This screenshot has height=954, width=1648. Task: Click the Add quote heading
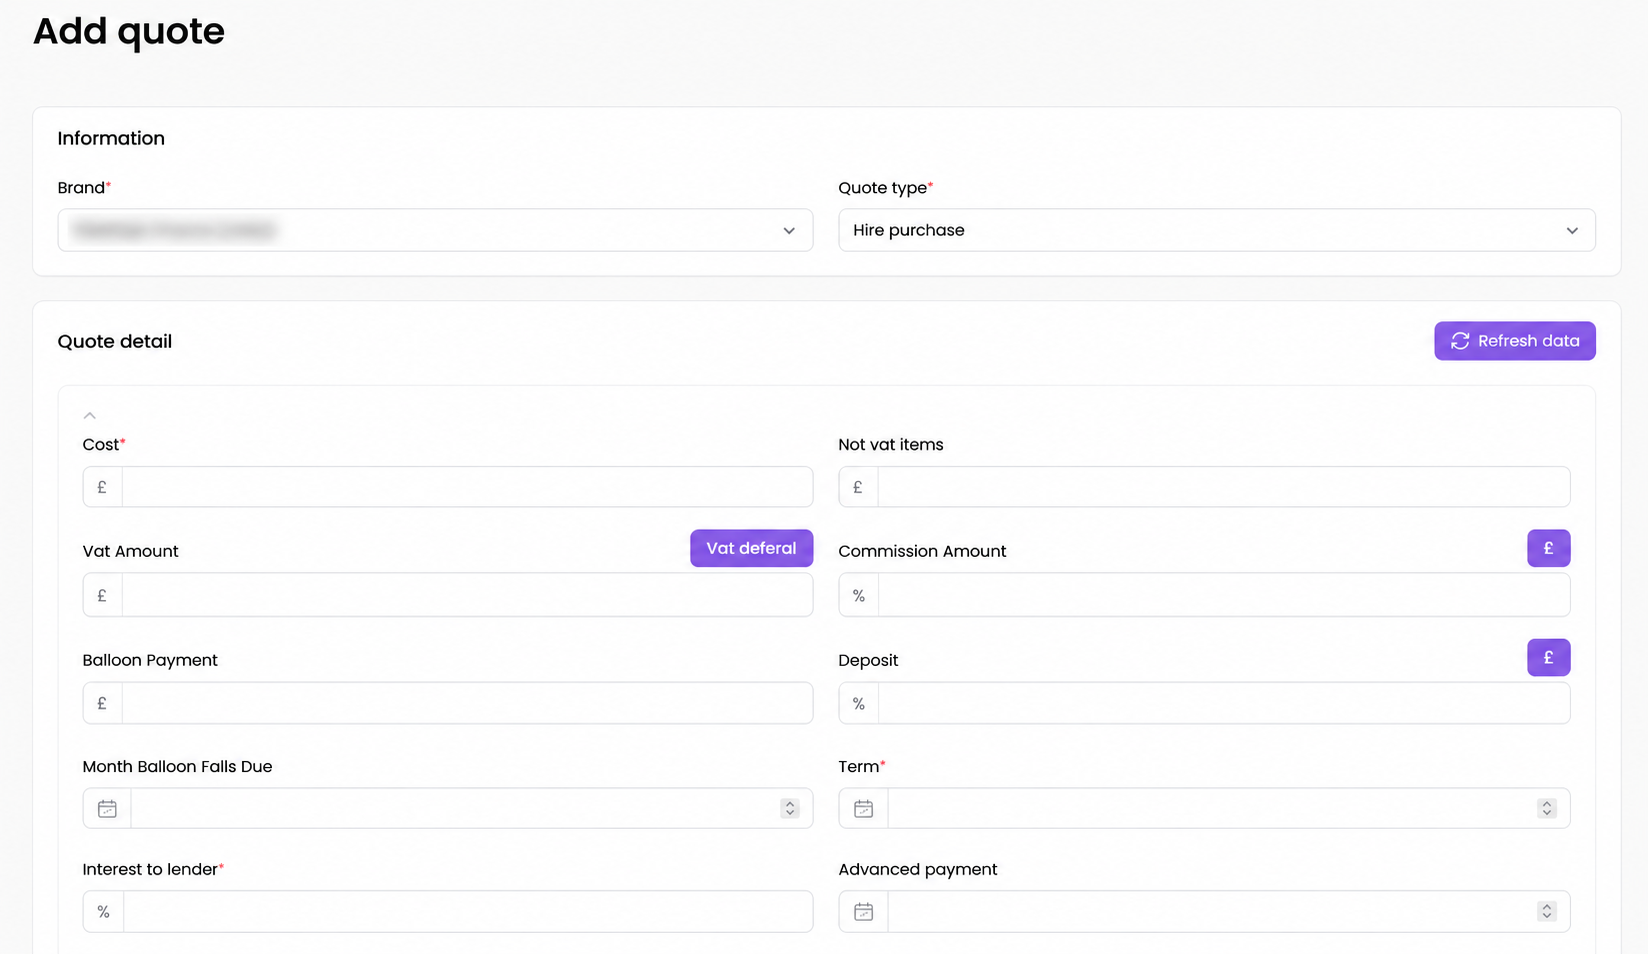[x=129, y=32]
